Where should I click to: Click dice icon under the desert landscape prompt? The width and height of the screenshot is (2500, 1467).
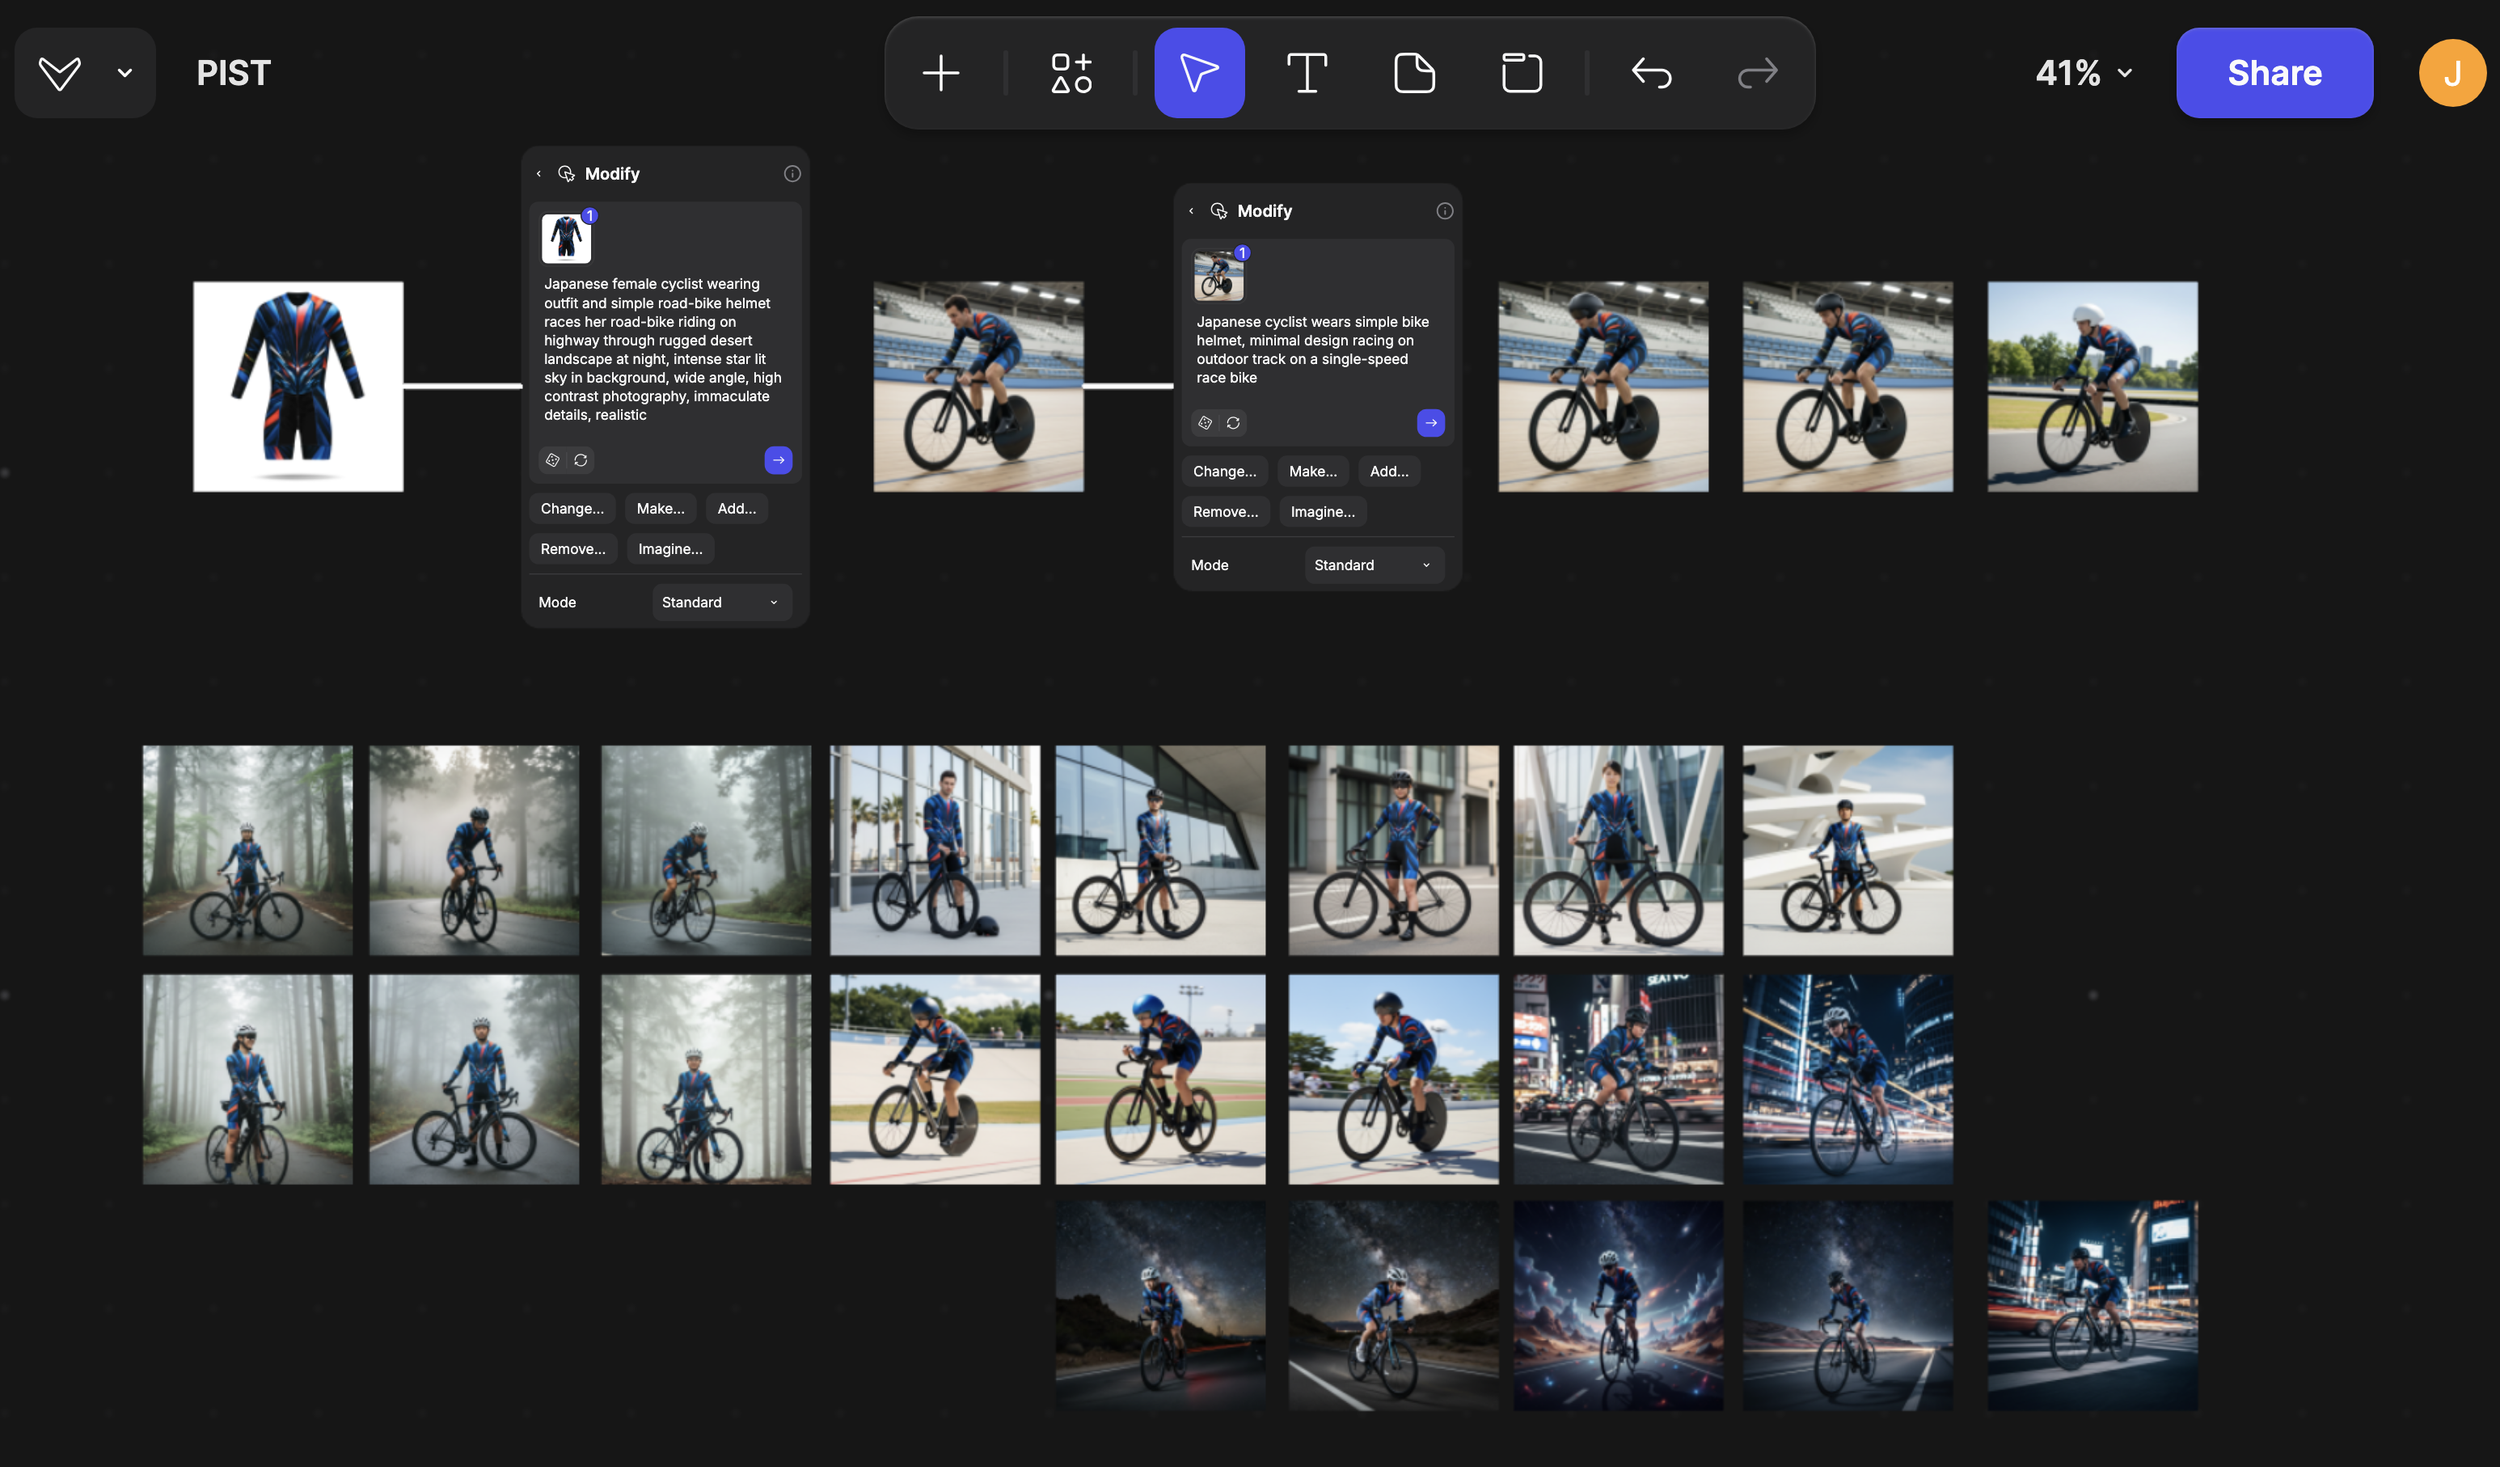click(x=552, y=460)
